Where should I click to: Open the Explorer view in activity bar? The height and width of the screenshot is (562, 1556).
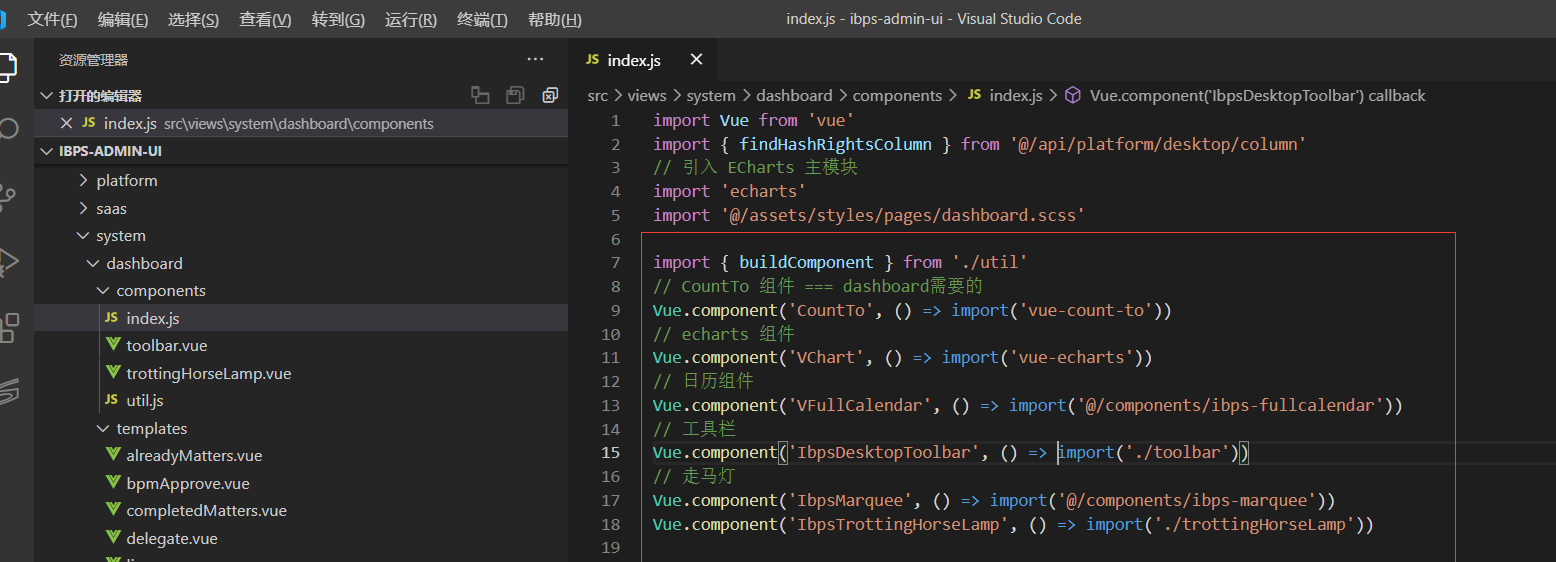click(6, 67)
